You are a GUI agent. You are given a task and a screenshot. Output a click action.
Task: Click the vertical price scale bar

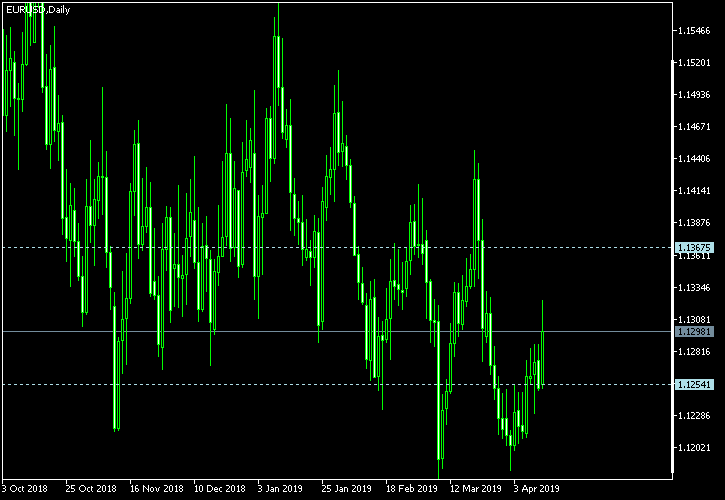point(672,267)
